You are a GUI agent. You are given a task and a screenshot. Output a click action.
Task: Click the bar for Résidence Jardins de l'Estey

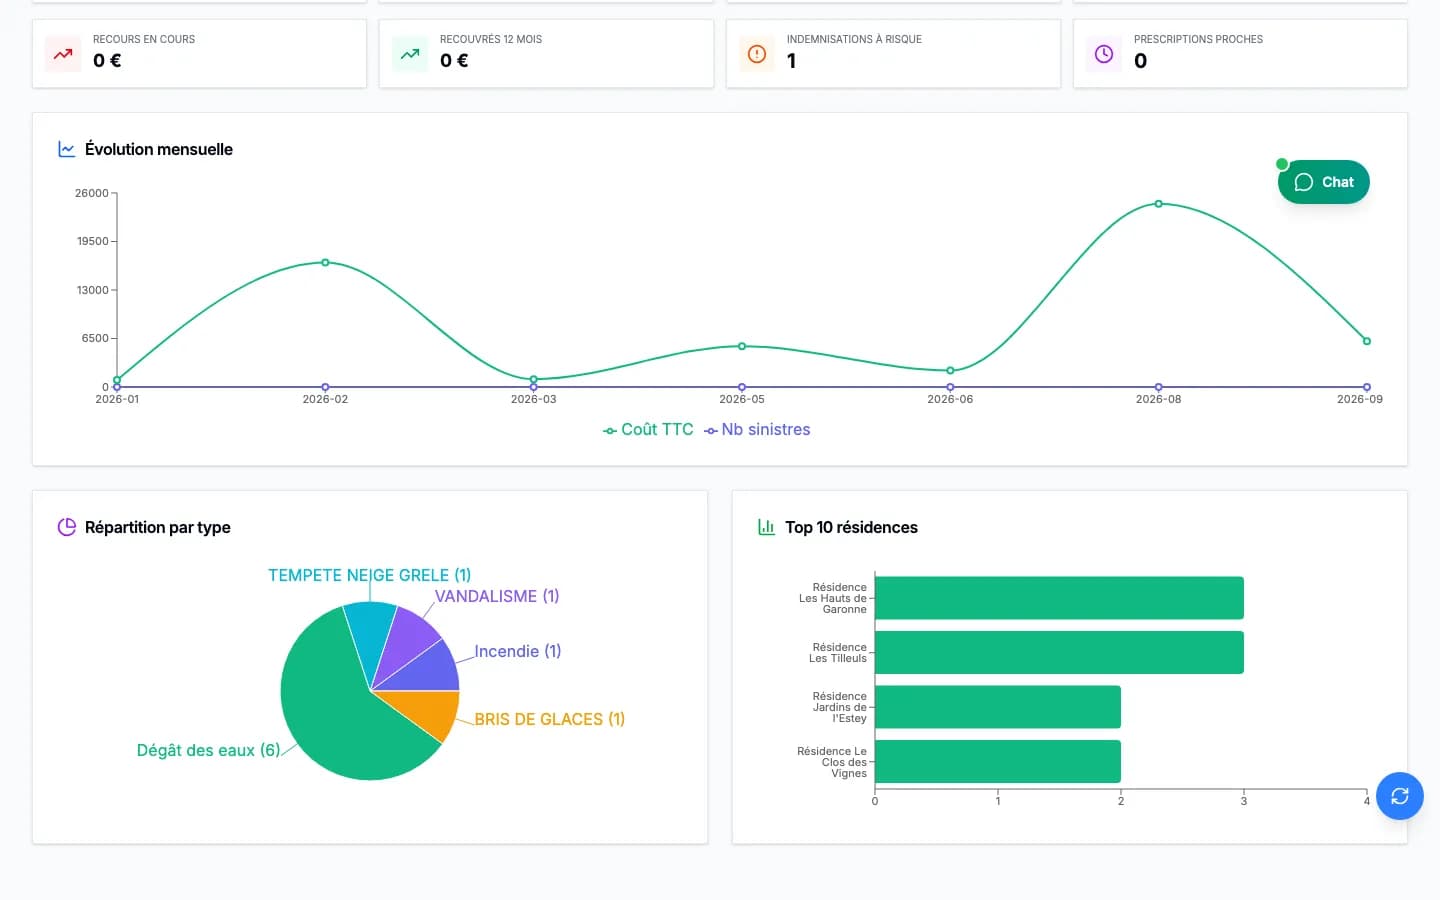click(998, 707)
